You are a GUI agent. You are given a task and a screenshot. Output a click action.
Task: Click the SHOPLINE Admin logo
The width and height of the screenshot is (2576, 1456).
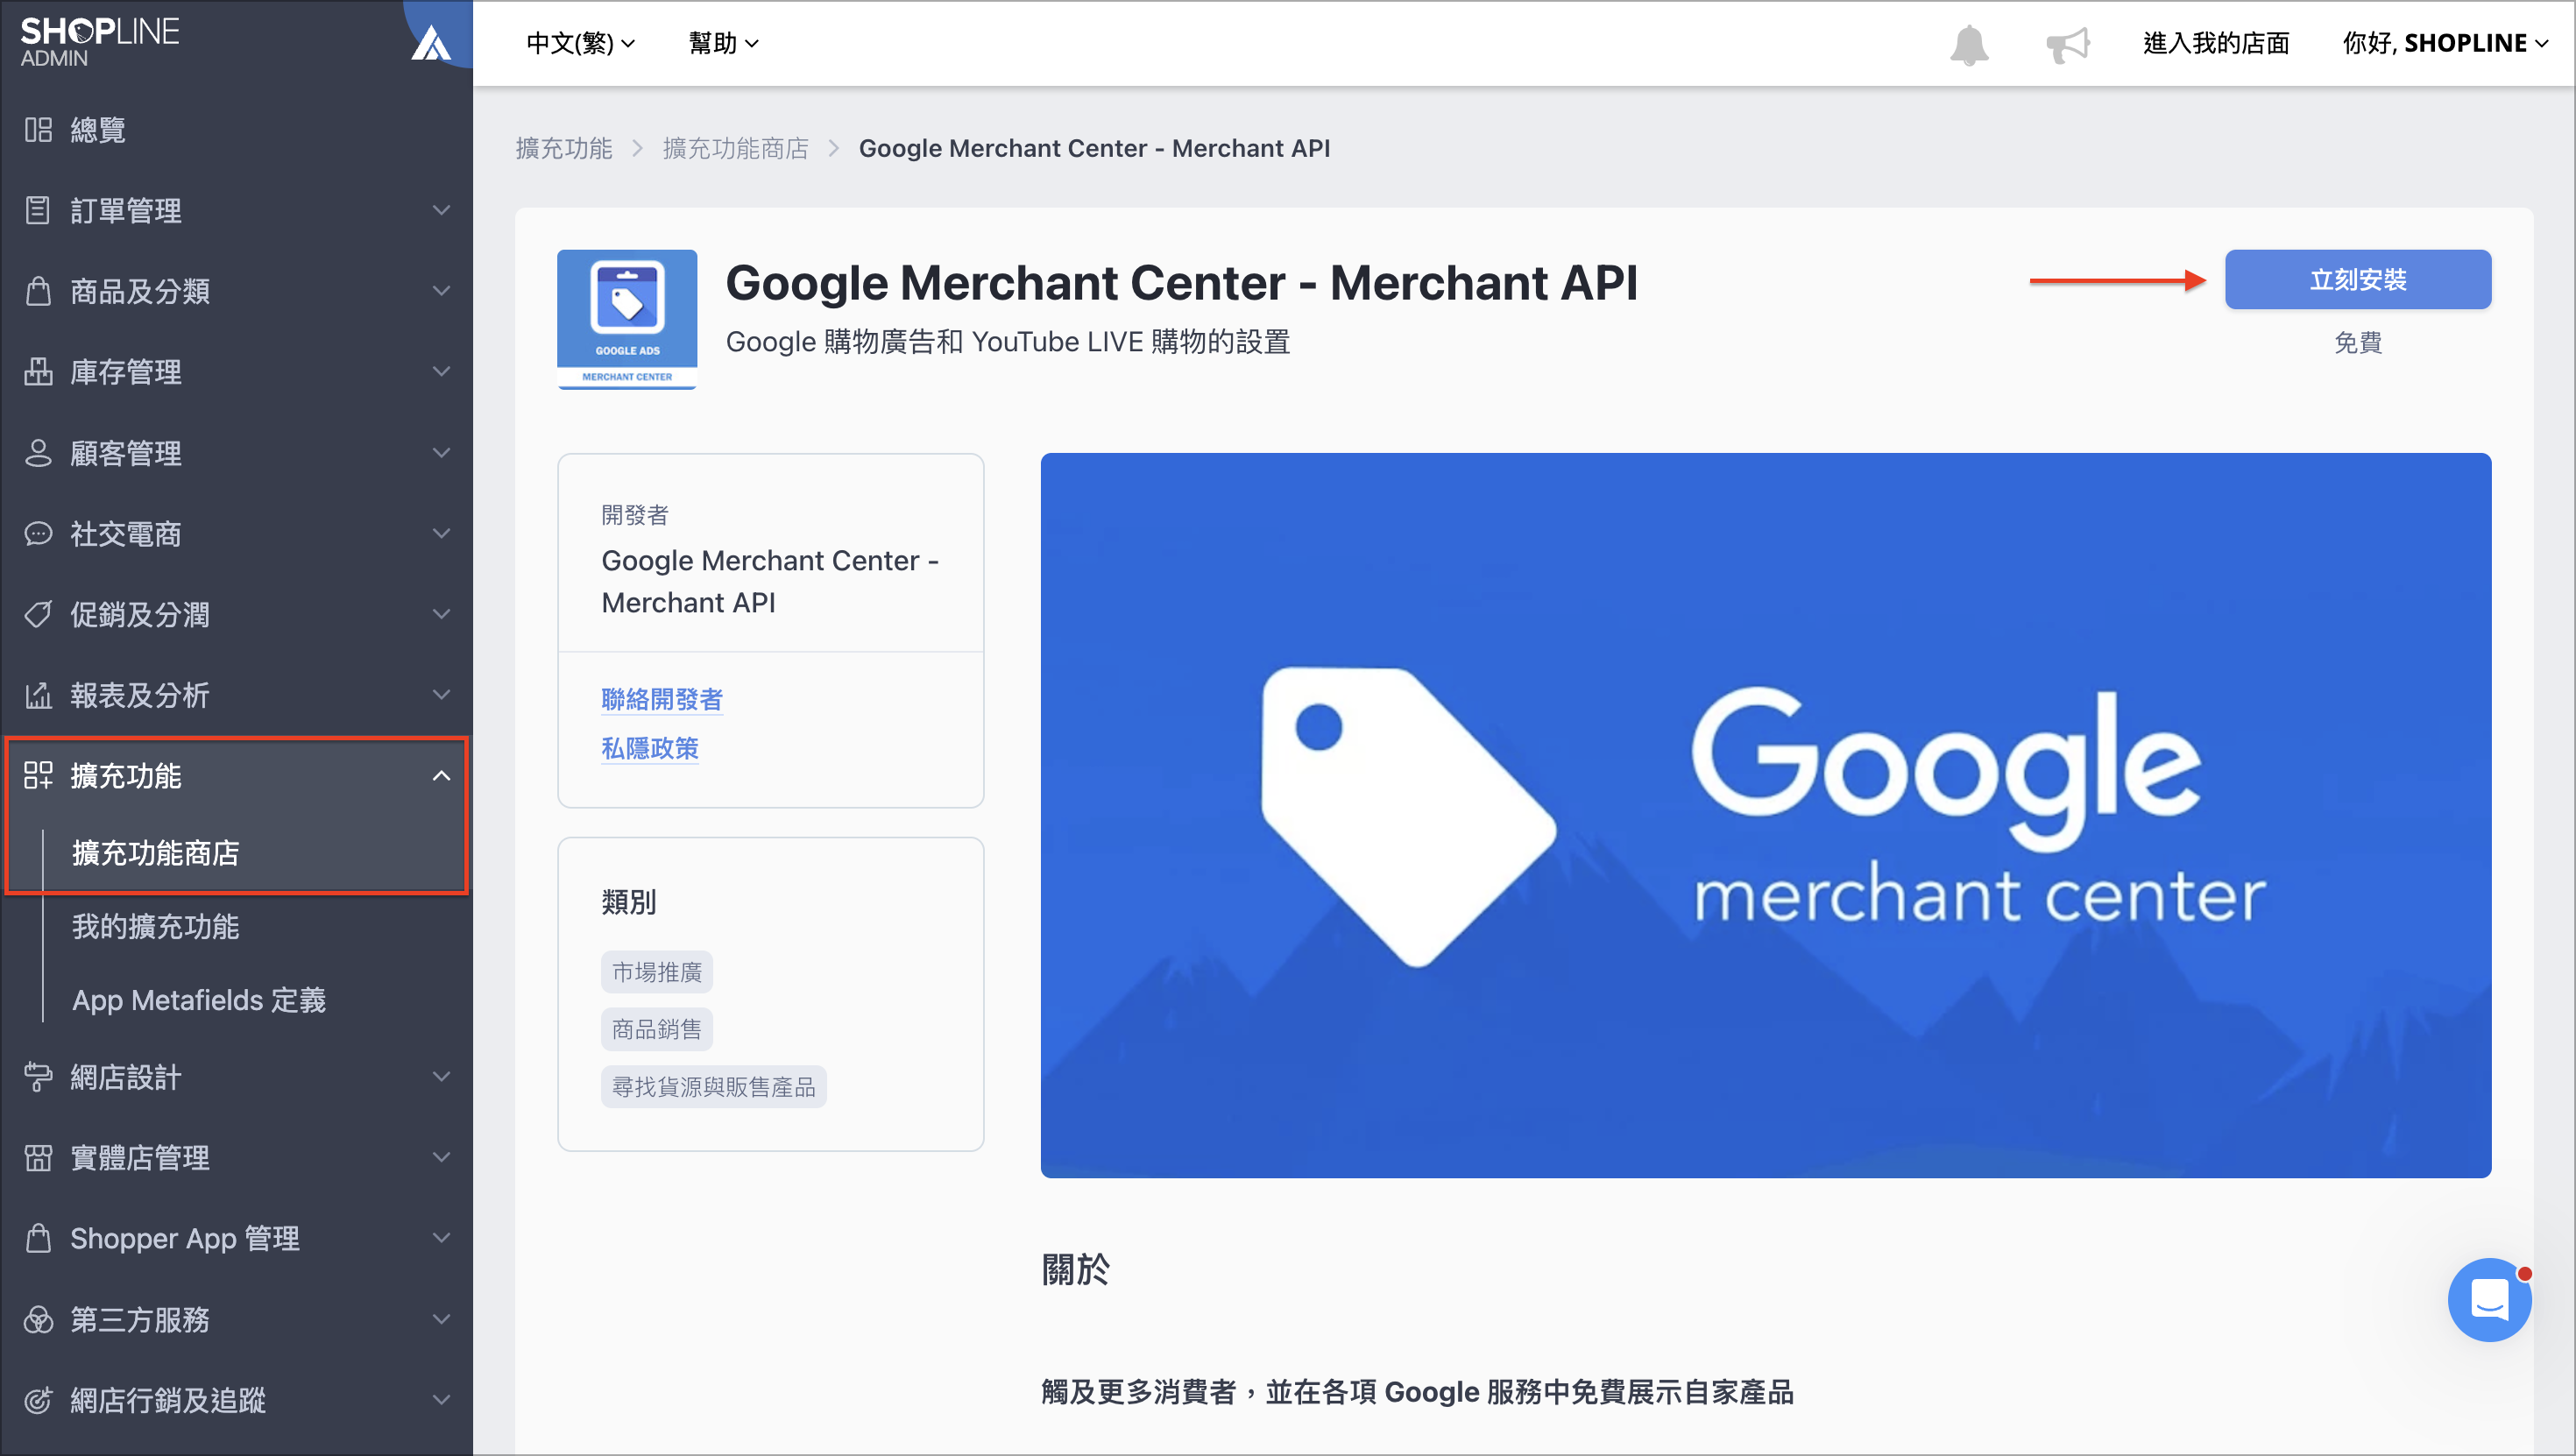coord(100,42)
